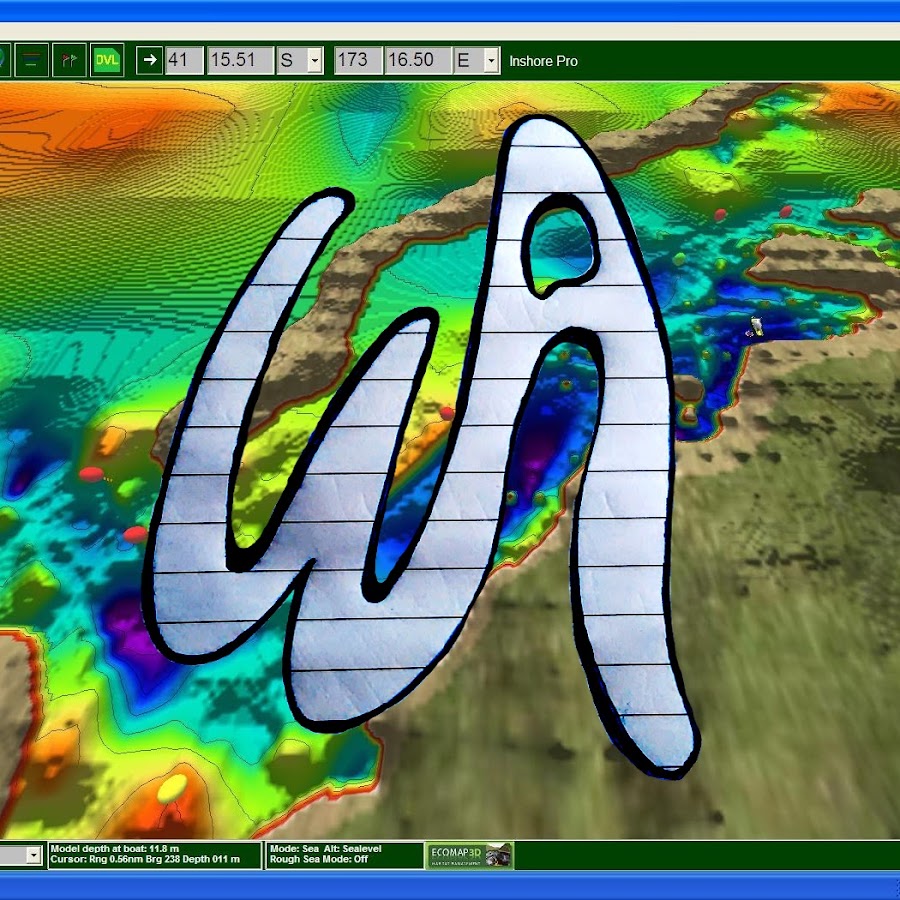Click the latitude degrees field showing 41
The height and width of the screenshot is (900, 900).
point(184,60)
